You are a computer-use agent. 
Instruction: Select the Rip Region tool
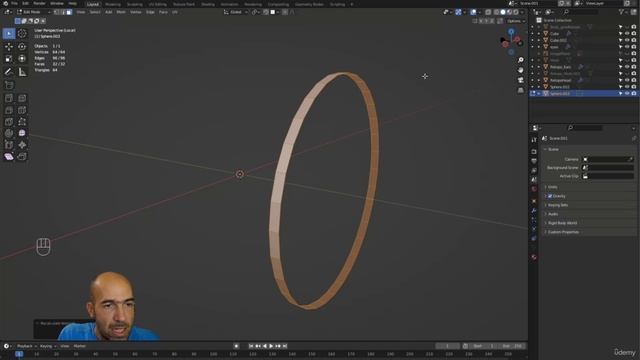[22, 157]
